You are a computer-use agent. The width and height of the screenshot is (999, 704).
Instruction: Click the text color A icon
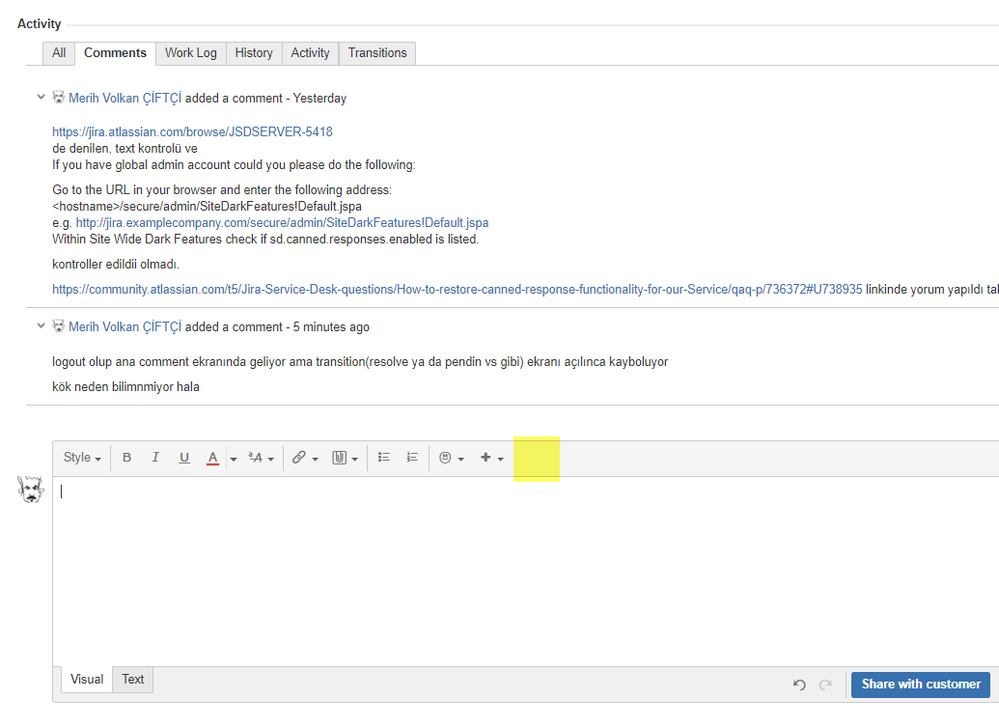click(213, 457)
